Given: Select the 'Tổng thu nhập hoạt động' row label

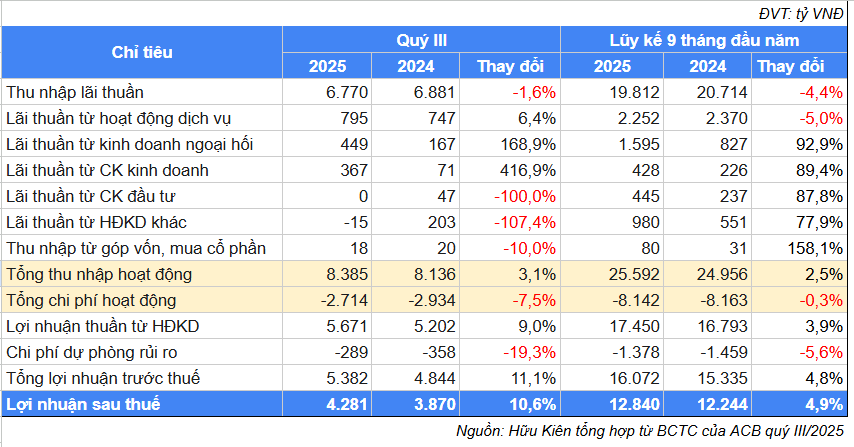Looking at the screenshot, I should click(98, 274).
